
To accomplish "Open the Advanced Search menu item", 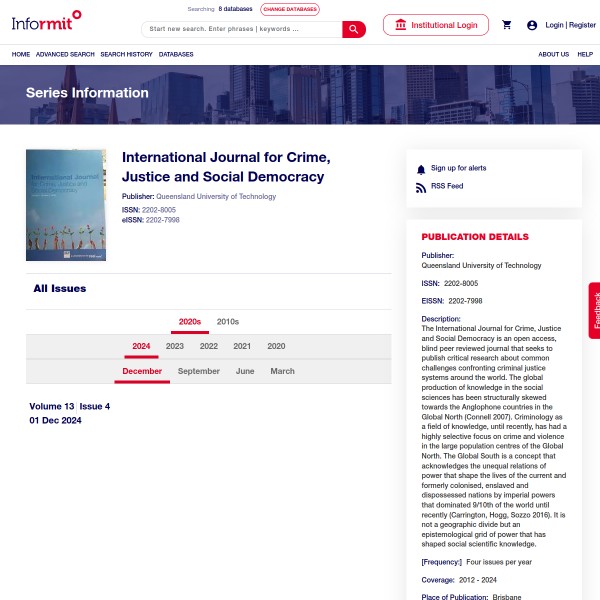I will (x=65, y=54).
